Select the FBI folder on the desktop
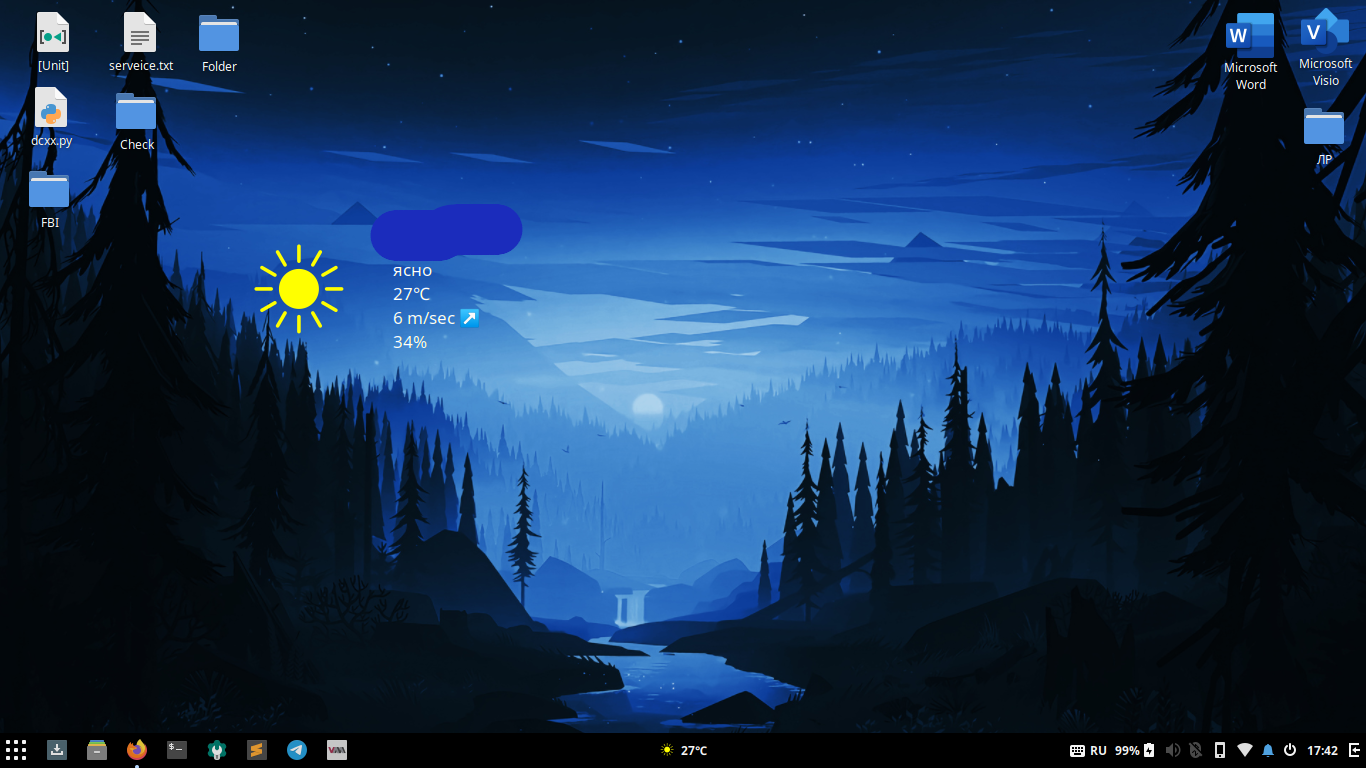Screen dimensions: 1366x768 [49, 199]
